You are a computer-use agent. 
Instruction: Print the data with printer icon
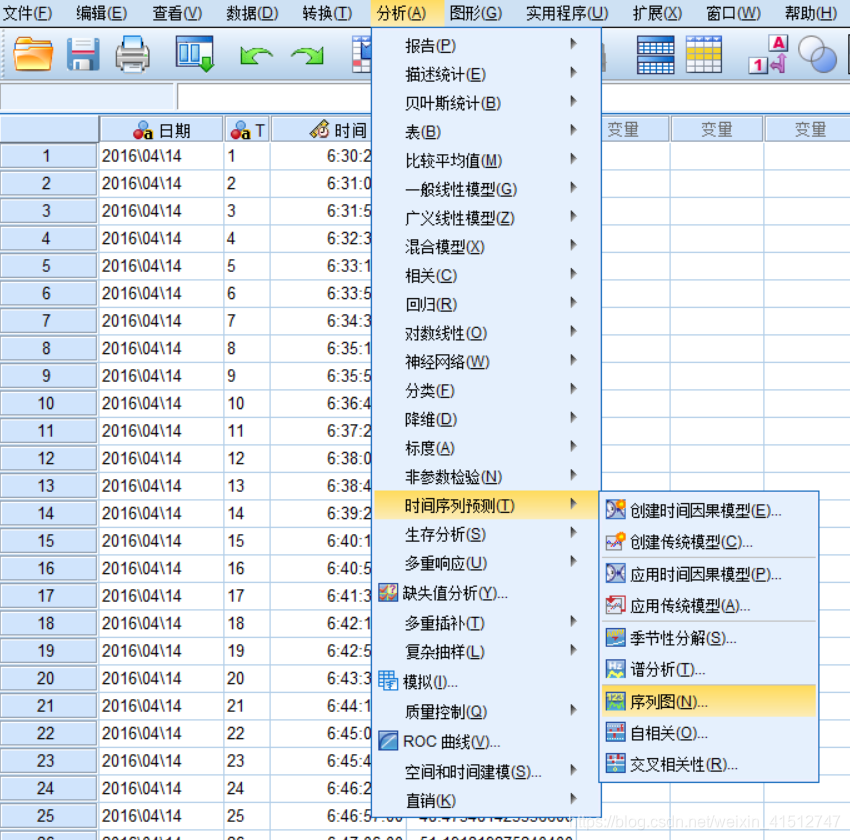point(132,54)
